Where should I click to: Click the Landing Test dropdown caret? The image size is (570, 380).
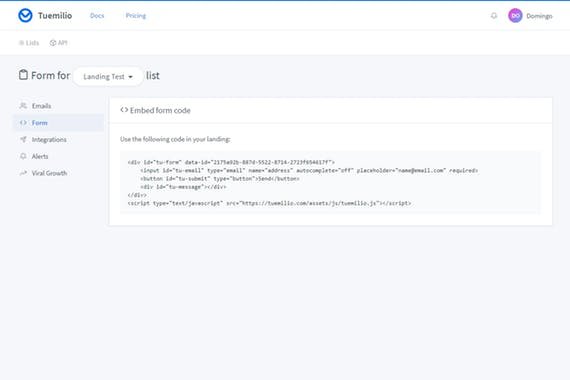tap(131, 77)
